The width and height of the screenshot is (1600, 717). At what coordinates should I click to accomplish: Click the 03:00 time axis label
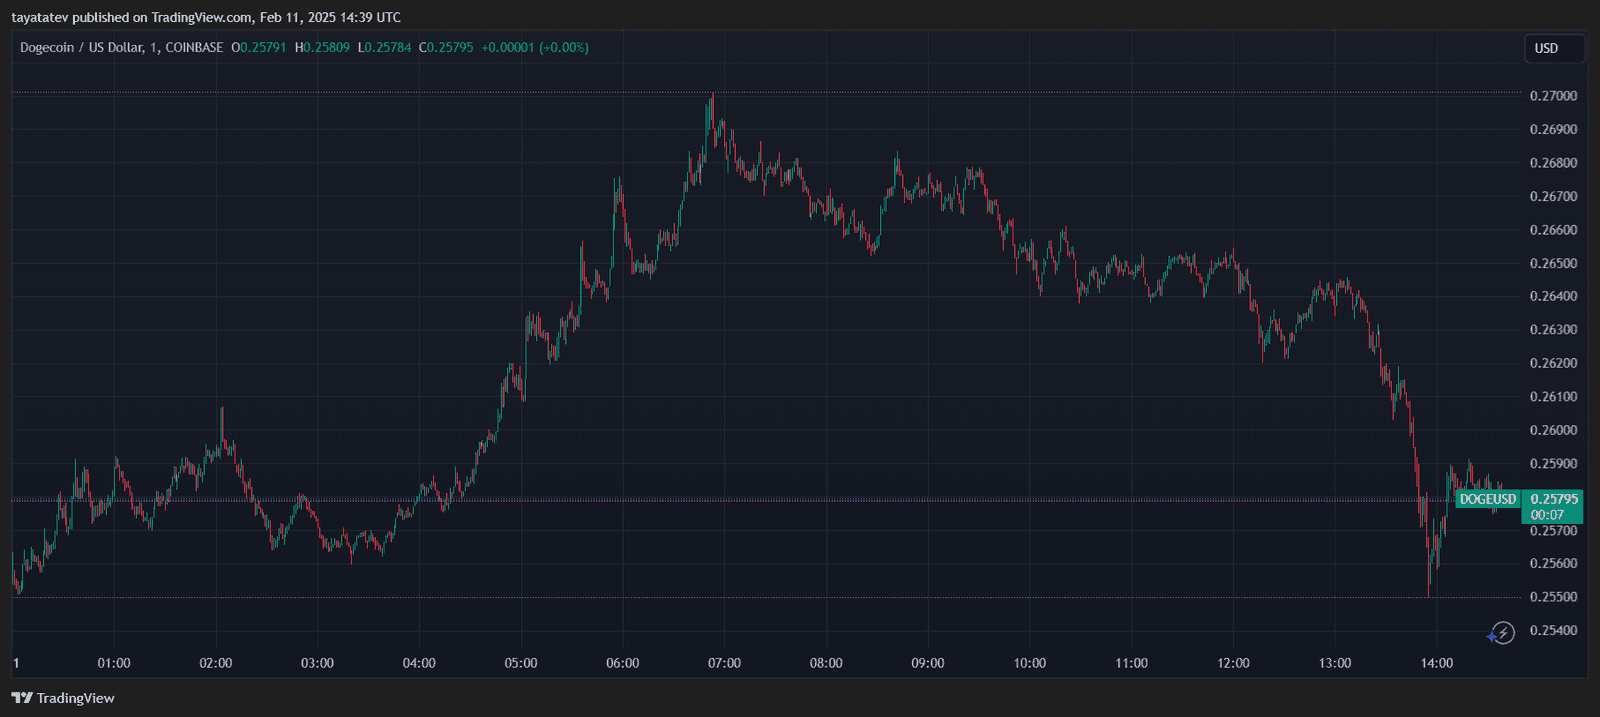click(x=317, y=663)
